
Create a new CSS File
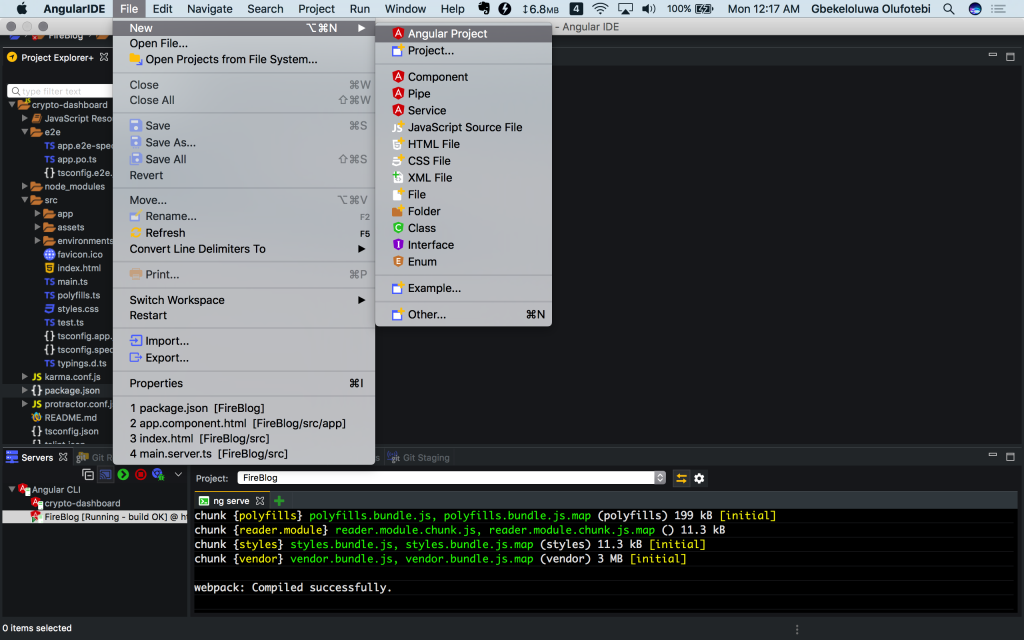(463, 161)
